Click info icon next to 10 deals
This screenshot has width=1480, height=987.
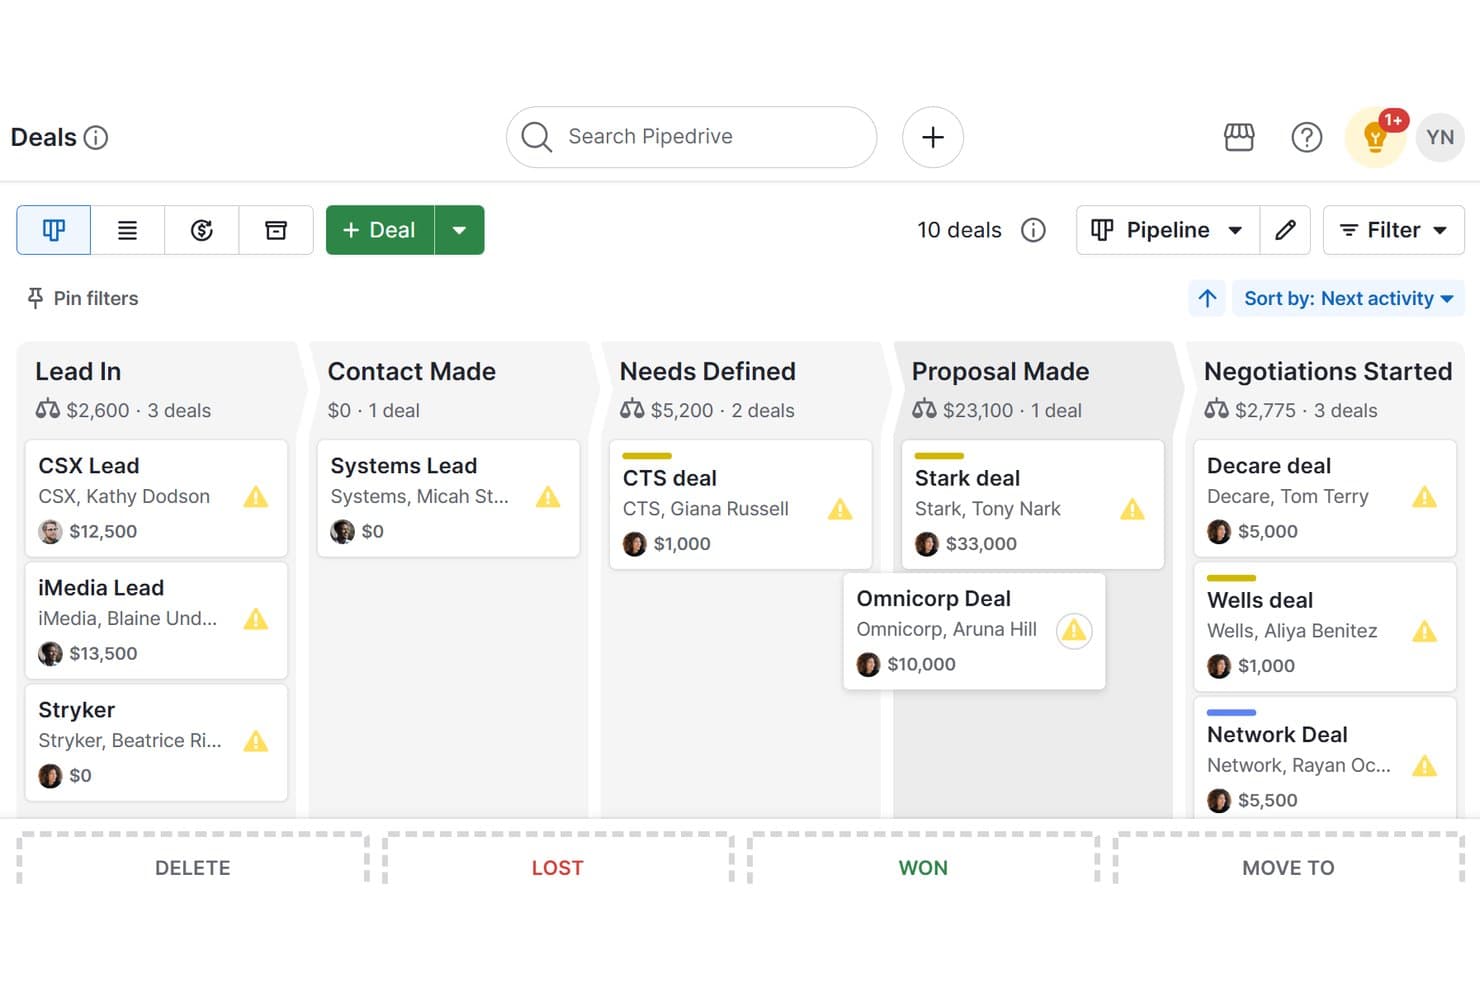click(x=1033, y=230)
